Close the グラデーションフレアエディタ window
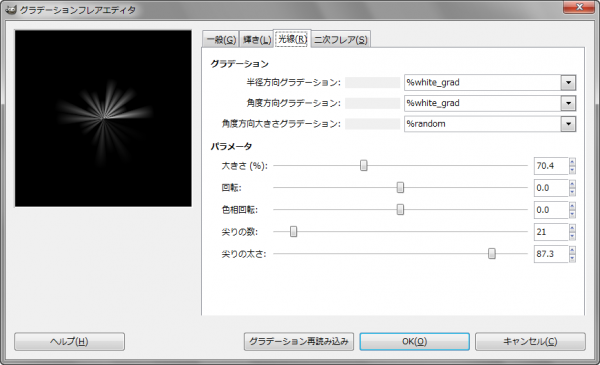This screenshot has height=365, width=600. [x=579, y=7]
